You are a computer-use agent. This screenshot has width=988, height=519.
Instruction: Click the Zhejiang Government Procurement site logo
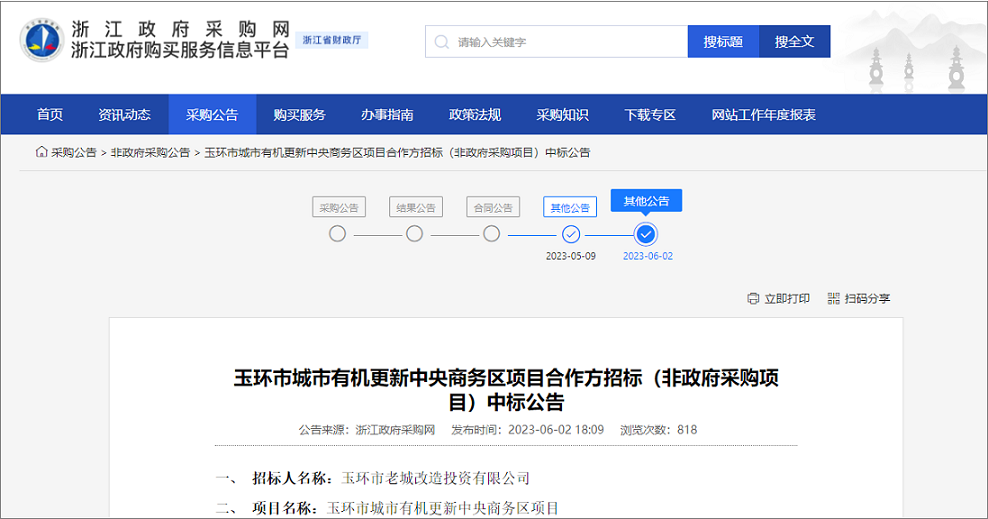coord(40,40)
